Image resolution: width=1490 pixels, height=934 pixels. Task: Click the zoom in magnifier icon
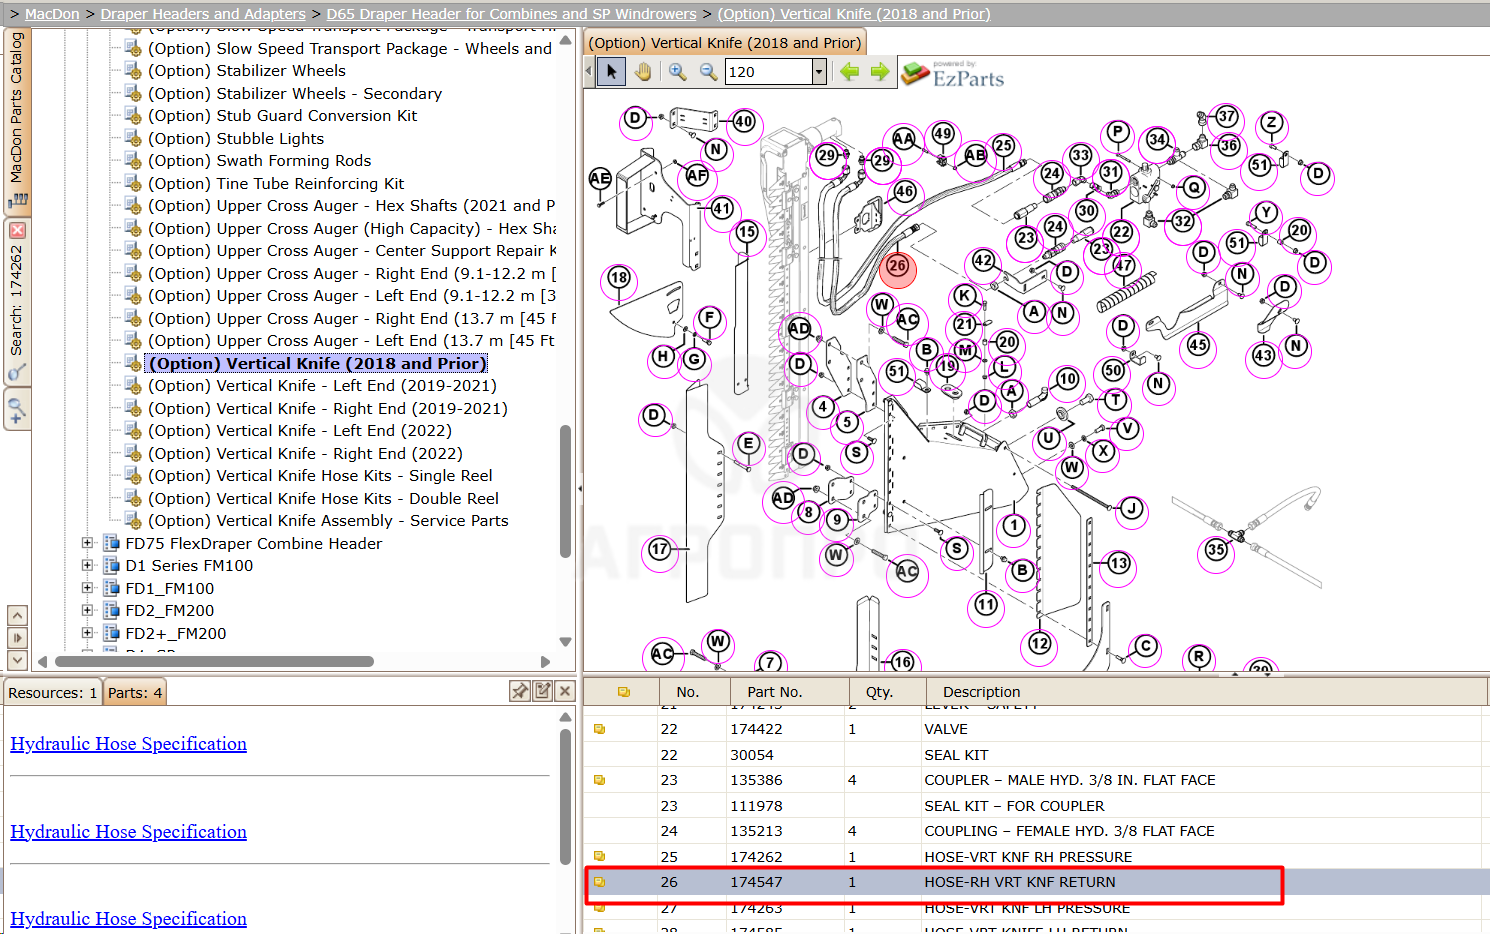point(677,72)
